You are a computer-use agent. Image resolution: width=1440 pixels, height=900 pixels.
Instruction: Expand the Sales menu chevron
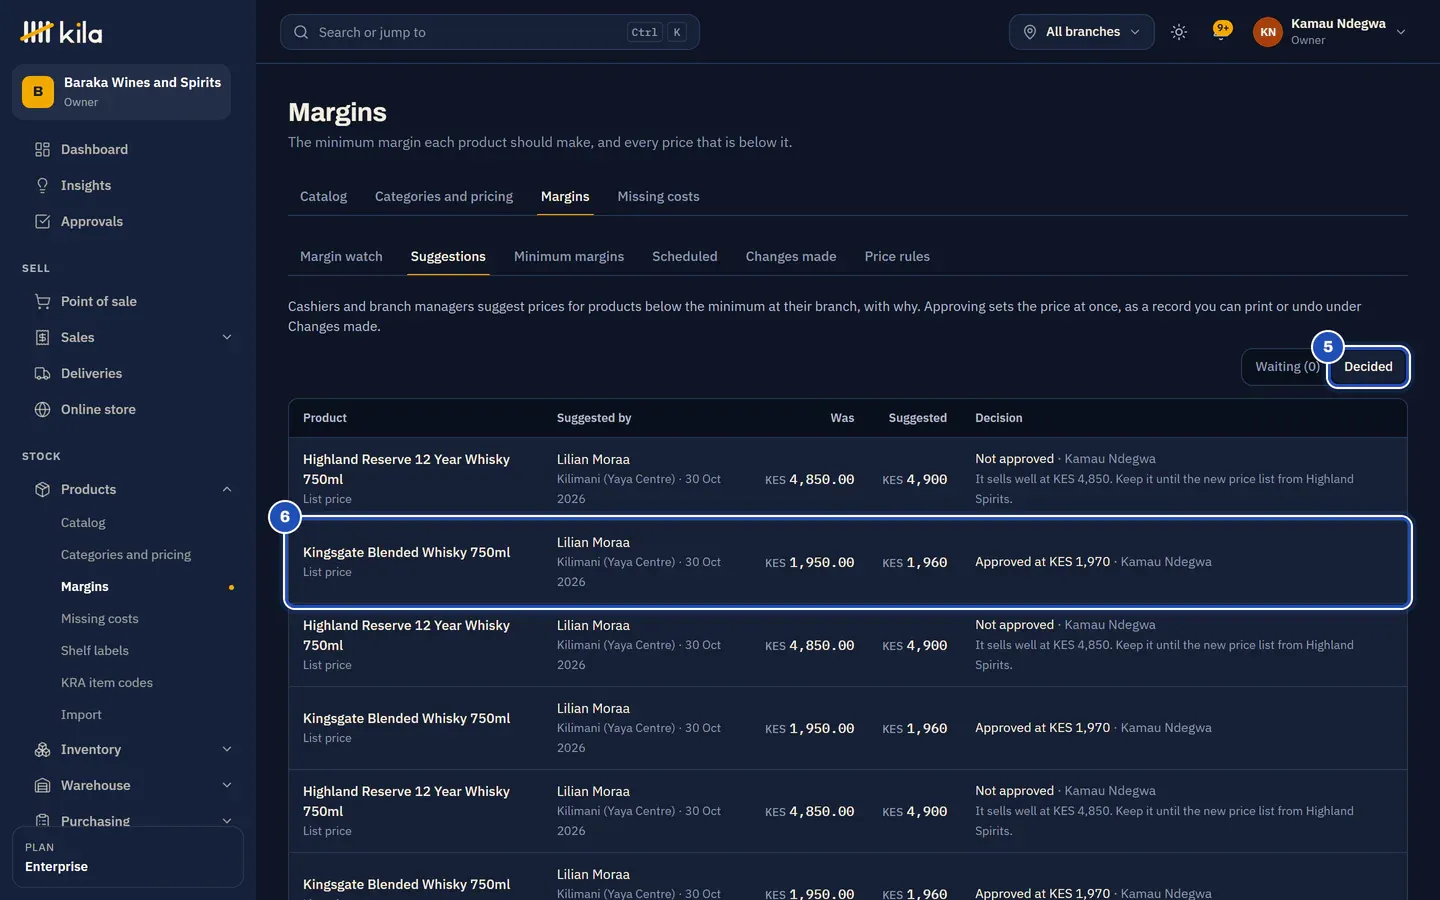(227, 337)
